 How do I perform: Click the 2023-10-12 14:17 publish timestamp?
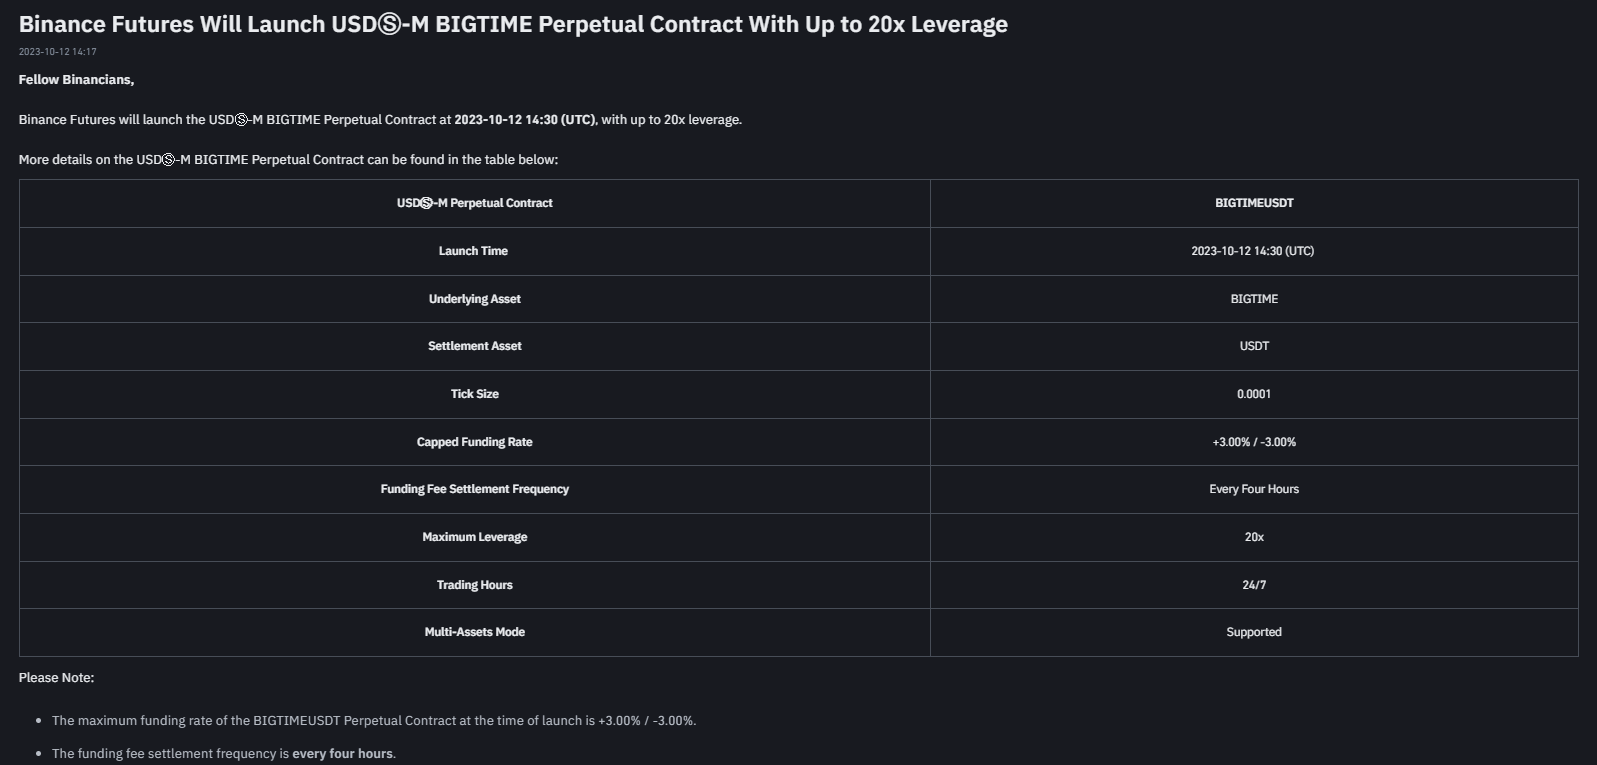point(58,52)
